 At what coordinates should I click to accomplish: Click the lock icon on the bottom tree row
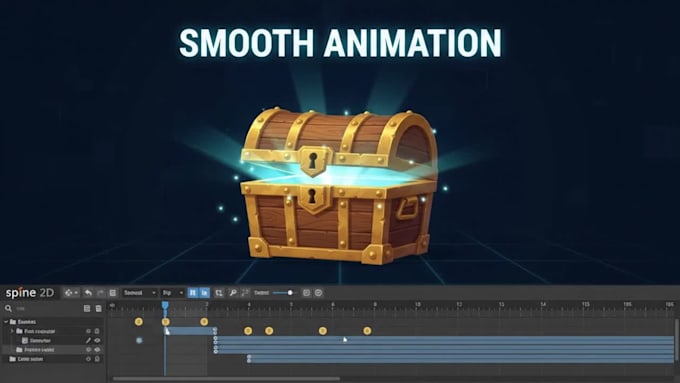click(x=97, y=359)
